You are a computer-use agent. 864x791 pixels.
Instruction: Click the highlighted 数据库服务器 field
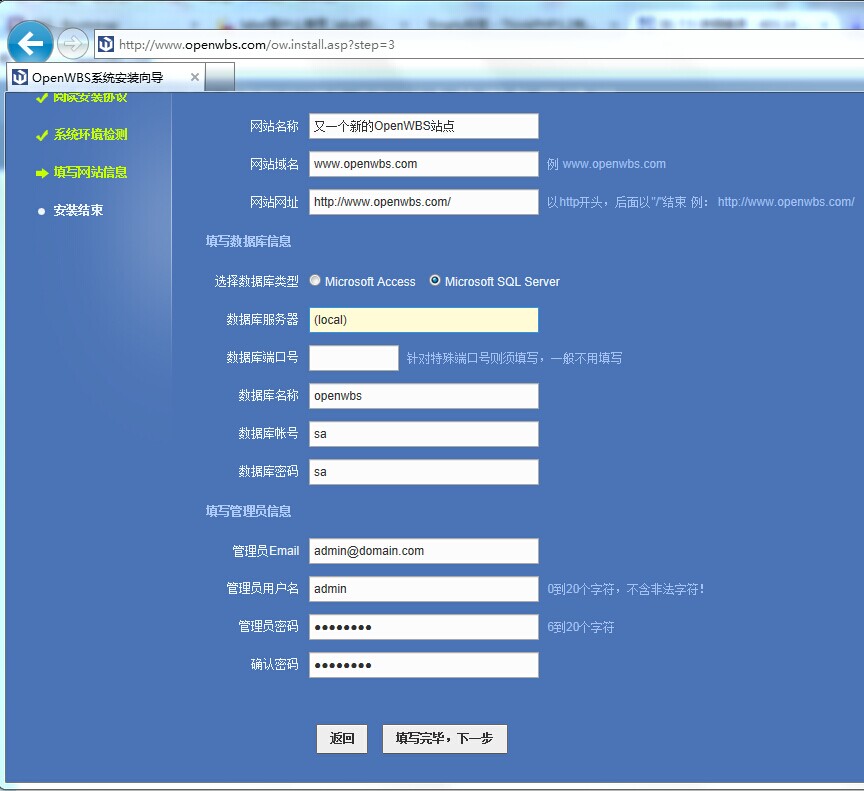click(x=423, y=319)
